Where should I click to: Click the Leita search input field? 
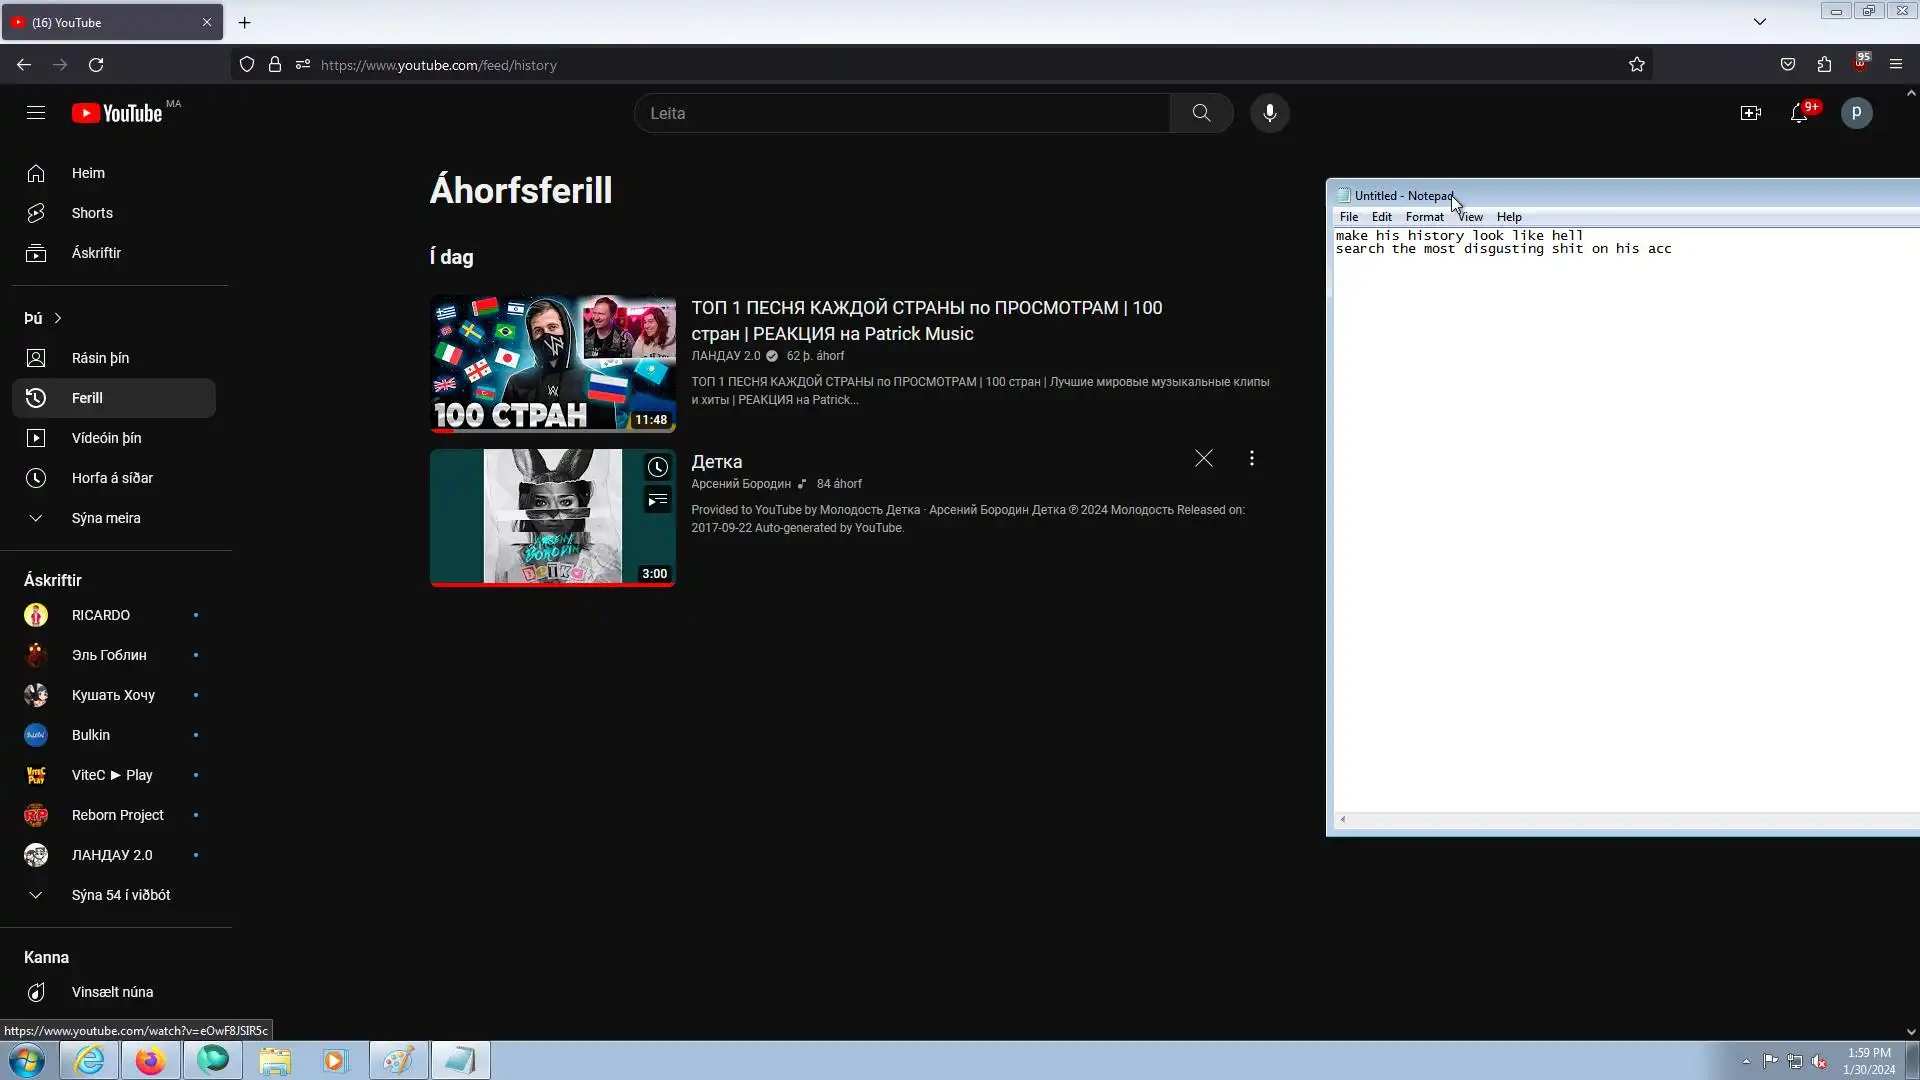point(900,113)
